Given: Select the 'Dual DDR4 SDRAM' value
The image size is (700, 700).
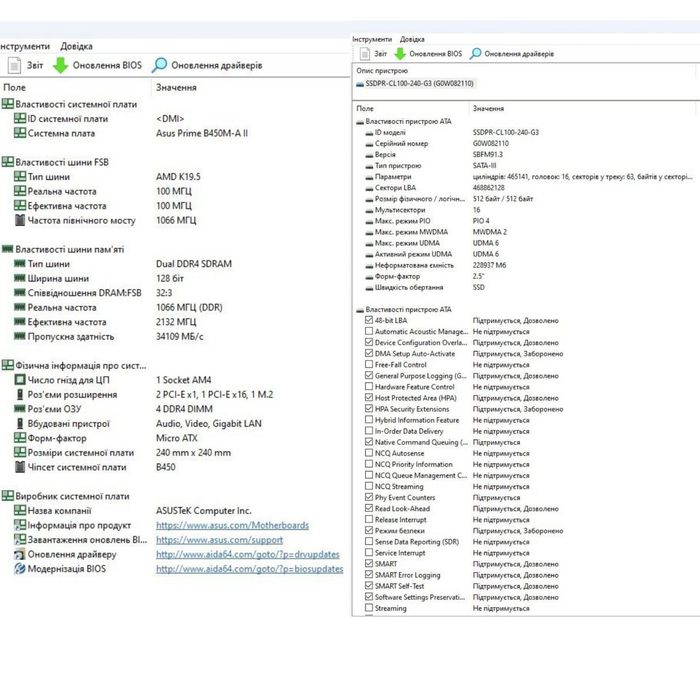Looking at the screenshot, I should pyautogui.click(x=194, y=264).
